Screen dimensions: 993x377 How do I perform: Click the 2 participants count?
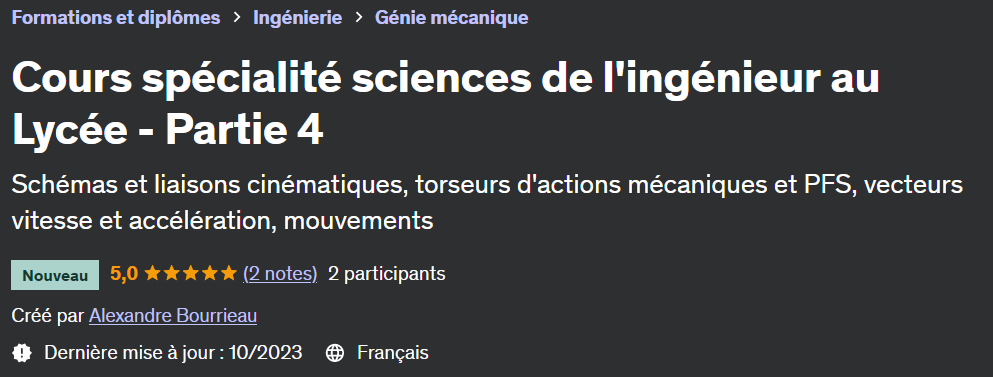point(387,274)
